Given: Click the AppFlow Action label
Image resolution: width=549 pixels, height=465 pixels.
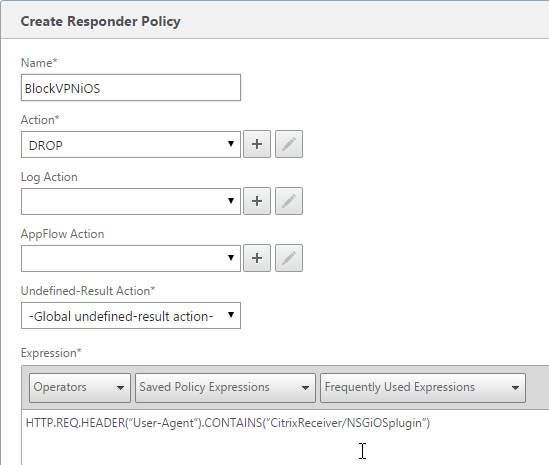Looking at the screenshot, I should coord(62,234).
